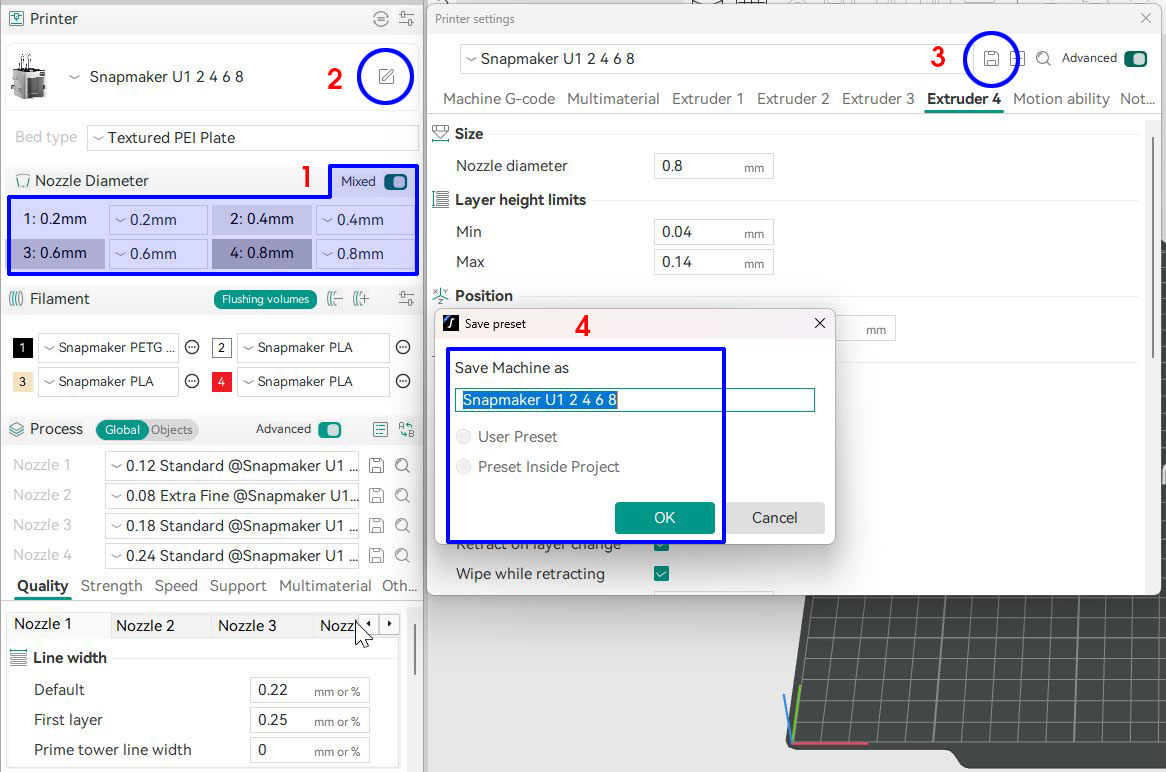Click the compare presets A/B icon
This screenshot has height=772, width=1166.
(x=406, y=429)
